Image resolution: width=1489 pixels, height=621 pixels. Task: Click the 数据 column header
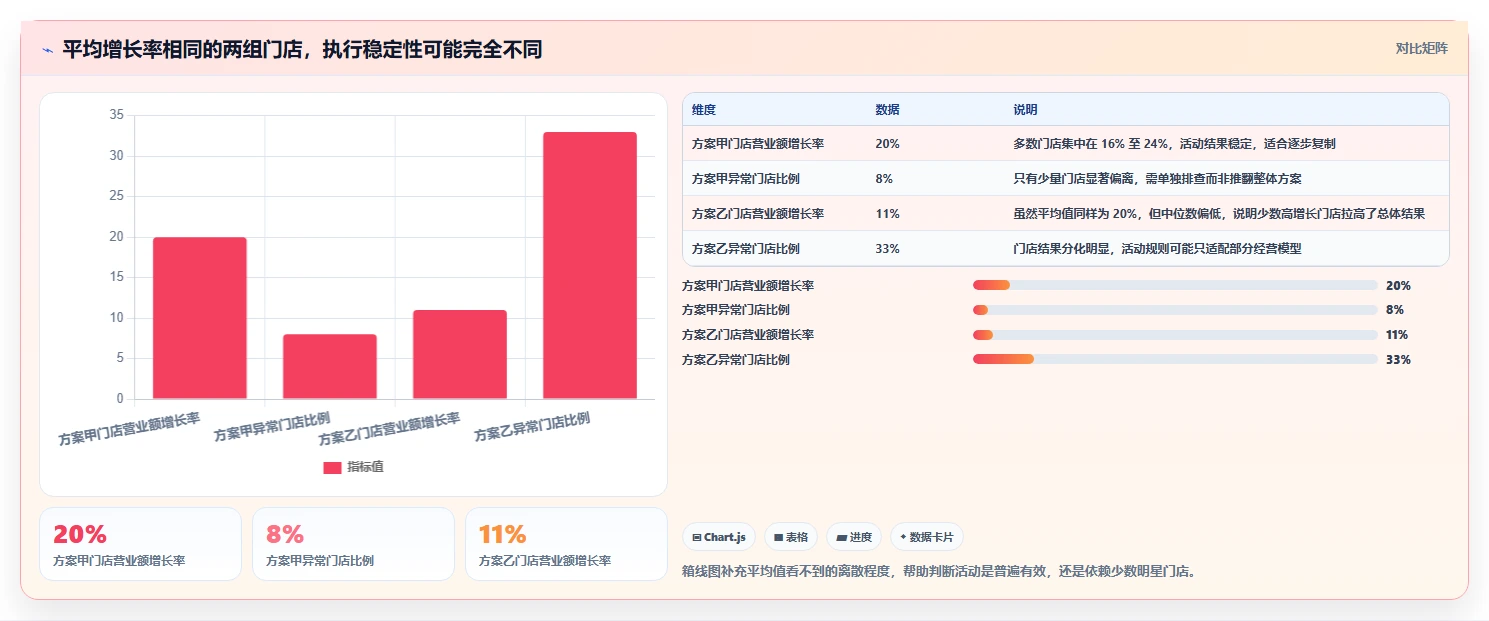pyautogui.click(x=887, y=109)
